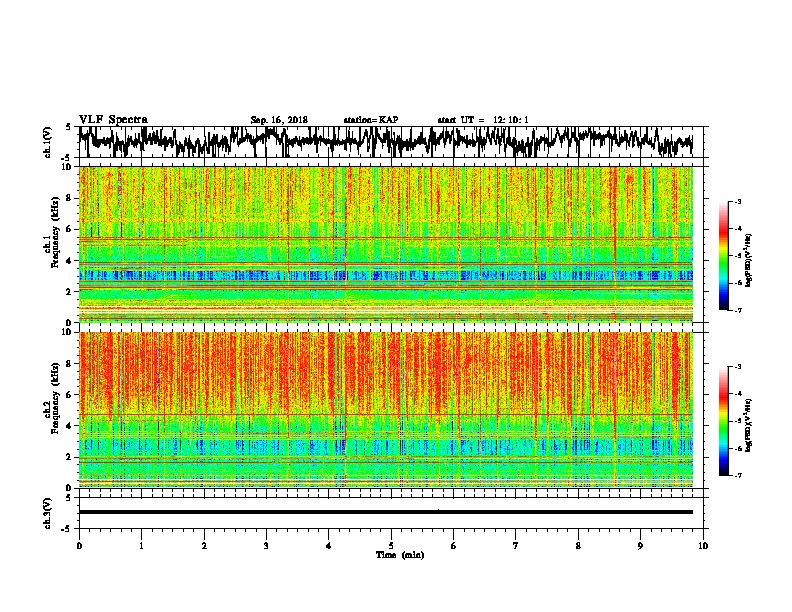Viewport: 792px width, 612px height.
Task: Click time axis tick label '1'
Action: (141, 546)
